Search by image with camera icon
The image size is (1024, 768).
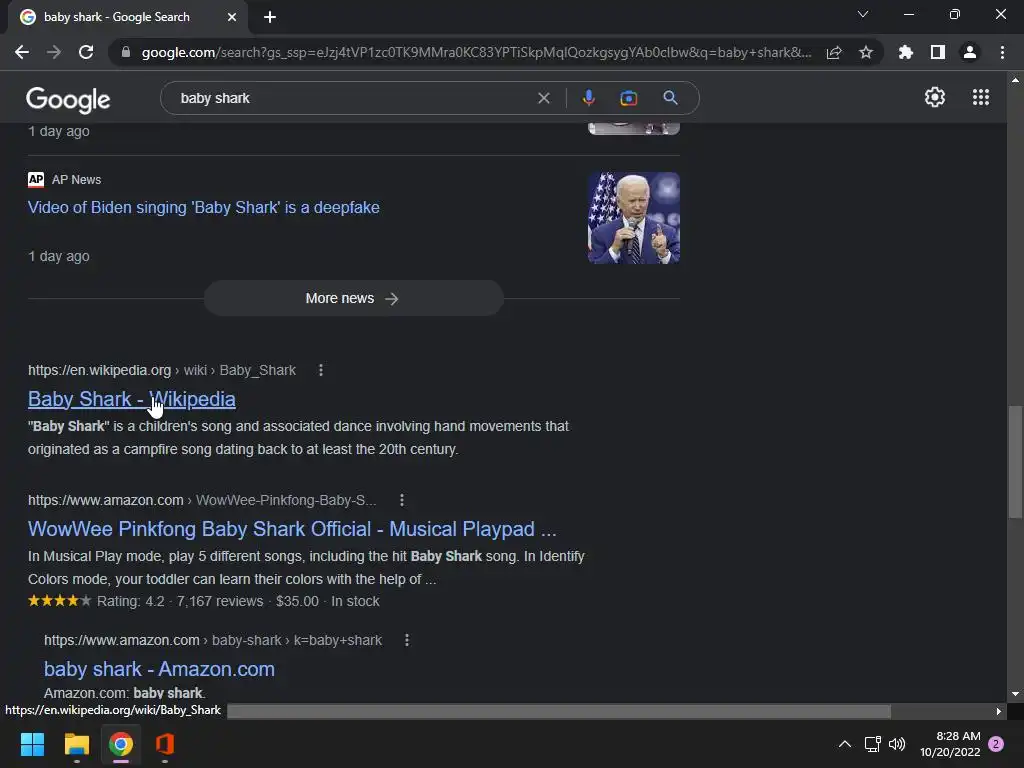628,98
